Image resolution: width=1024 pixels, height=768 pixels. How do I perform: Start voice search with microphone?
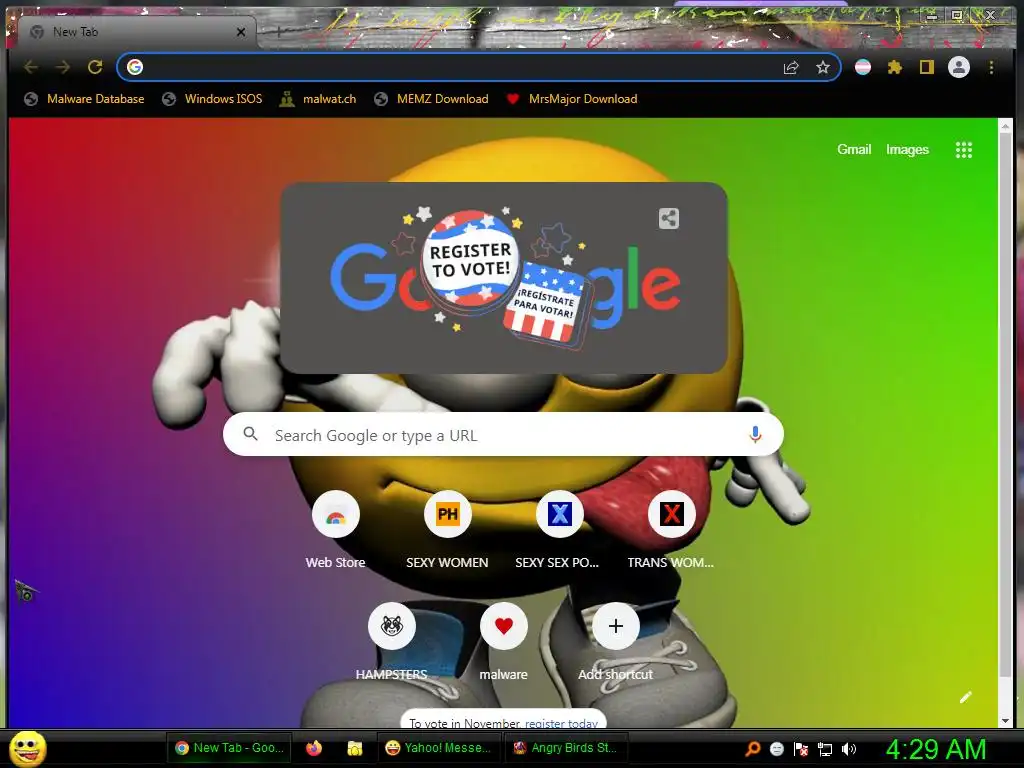click(x=755, y=434)
